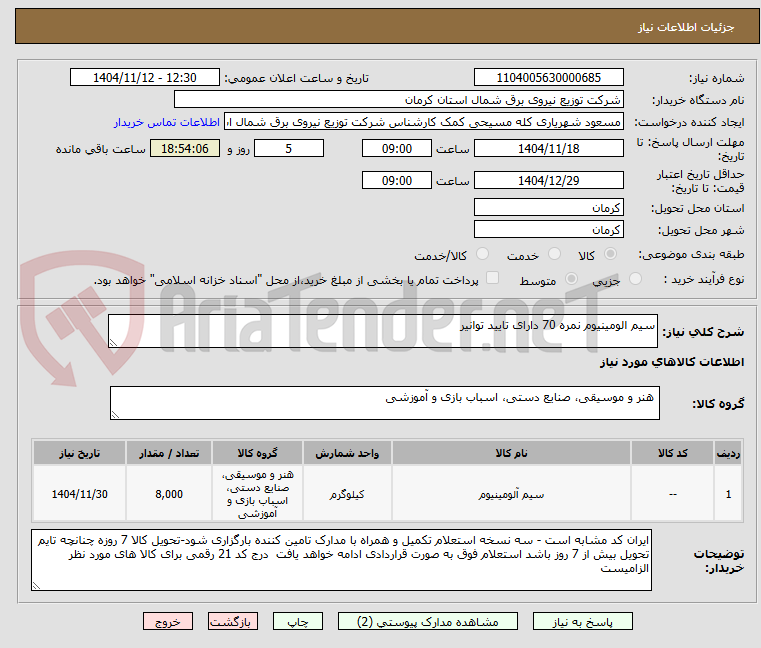Viewport: 761px width, 648px height.
Task: Click the price validity date 1404/12/29
Action: 548,181
